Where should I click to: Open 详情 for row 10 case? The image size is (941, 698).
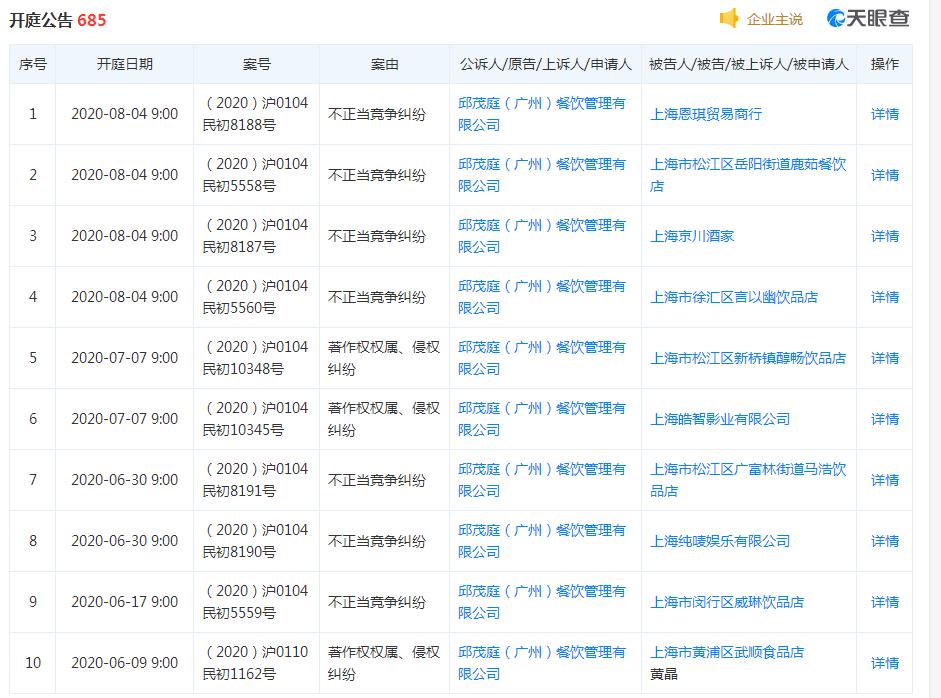(884, 663)
